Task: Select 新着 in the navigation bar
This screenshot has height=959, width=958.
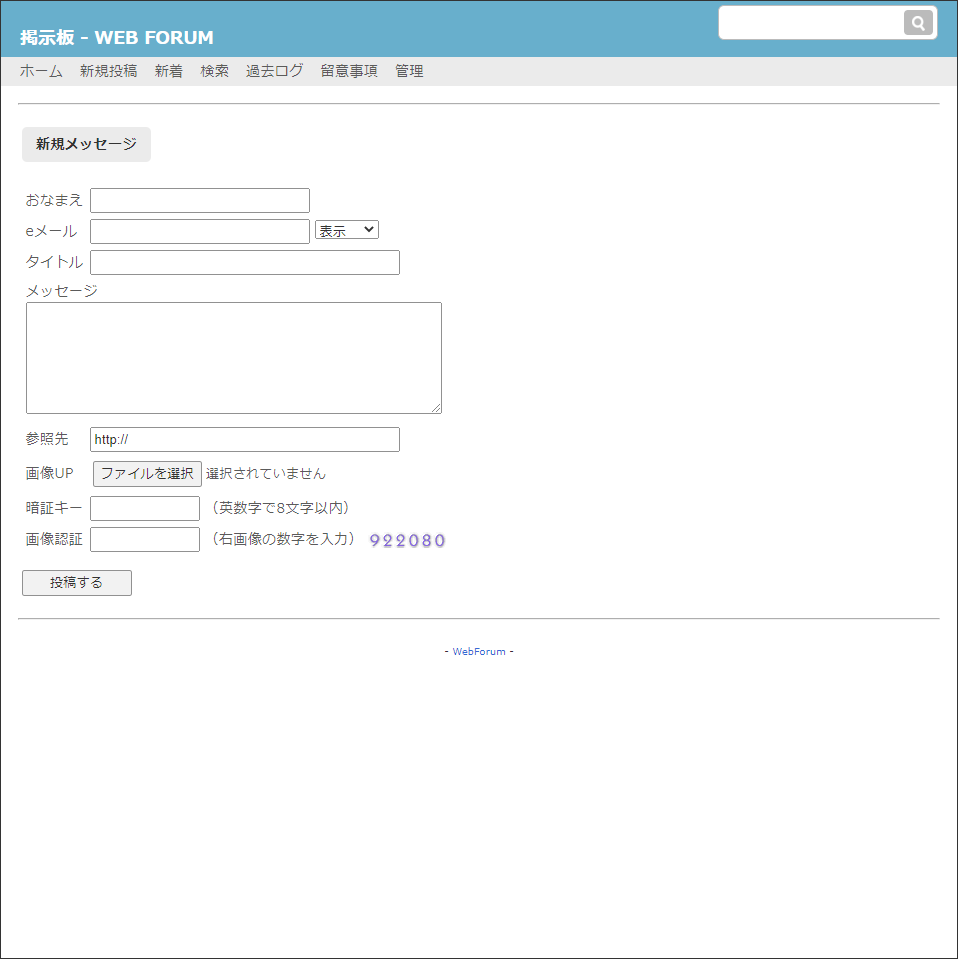Action: (168, 71)
